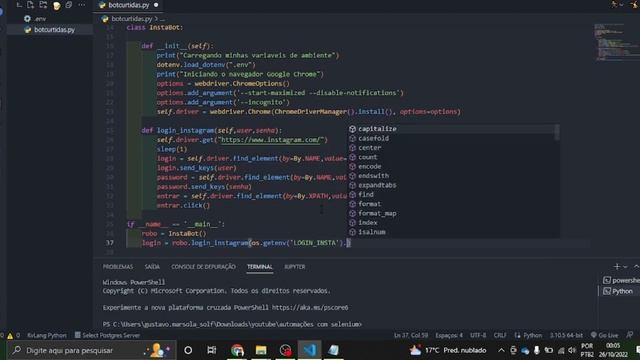Open the .env file in Explorer

click(x=40, y=19)
